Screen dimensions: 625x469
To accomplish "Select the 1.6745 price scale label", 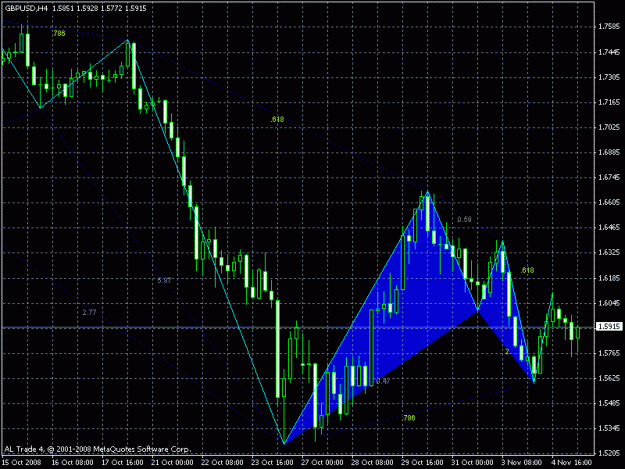I will [x=609, y=177].
